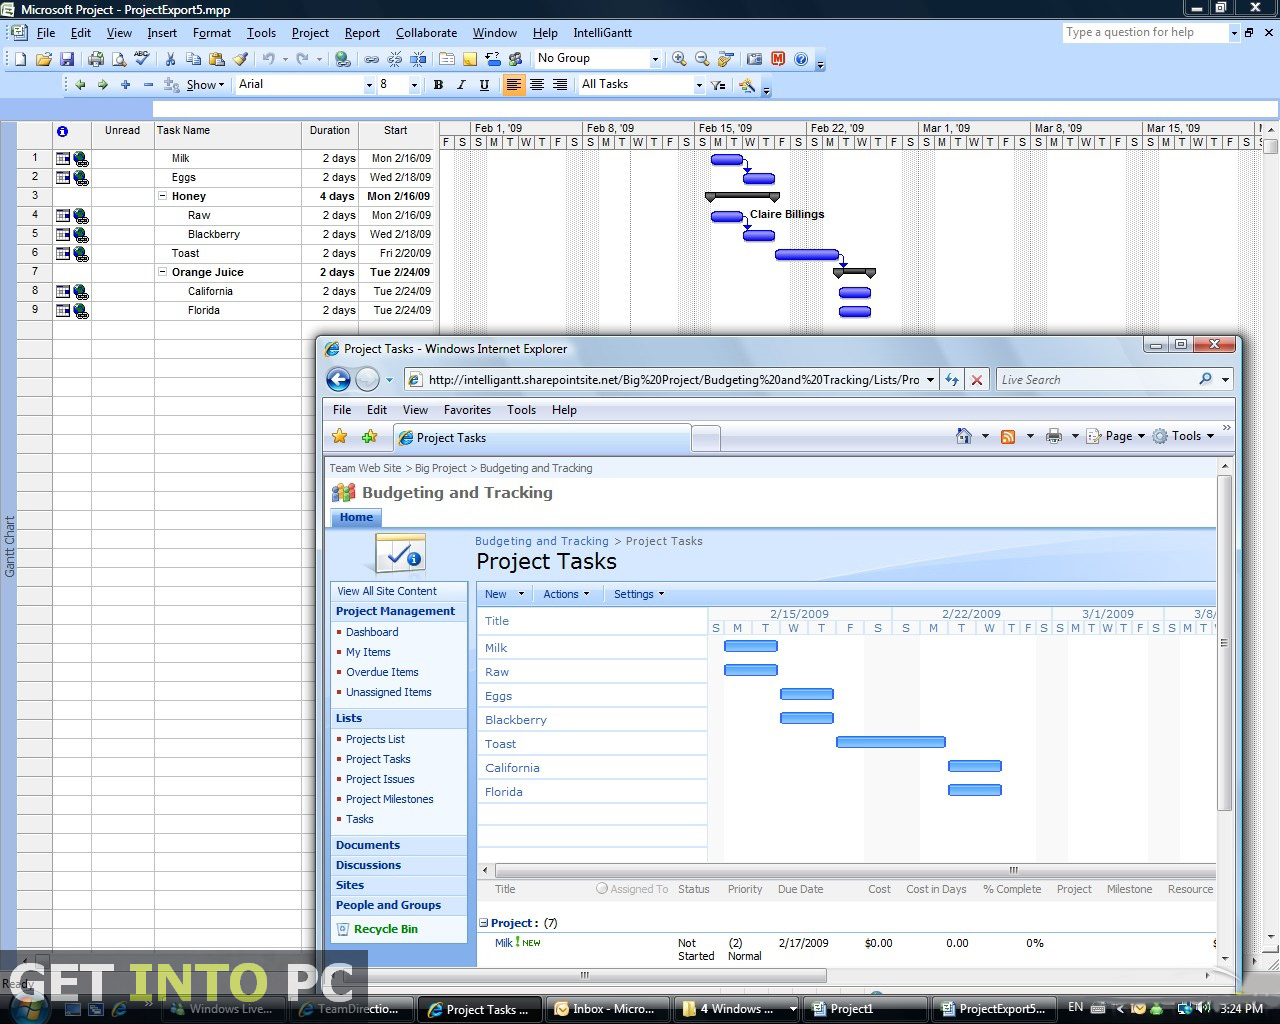Open the Overdue Items link
This screenshot has width=1280, height=1024.
tap(382, 672)
